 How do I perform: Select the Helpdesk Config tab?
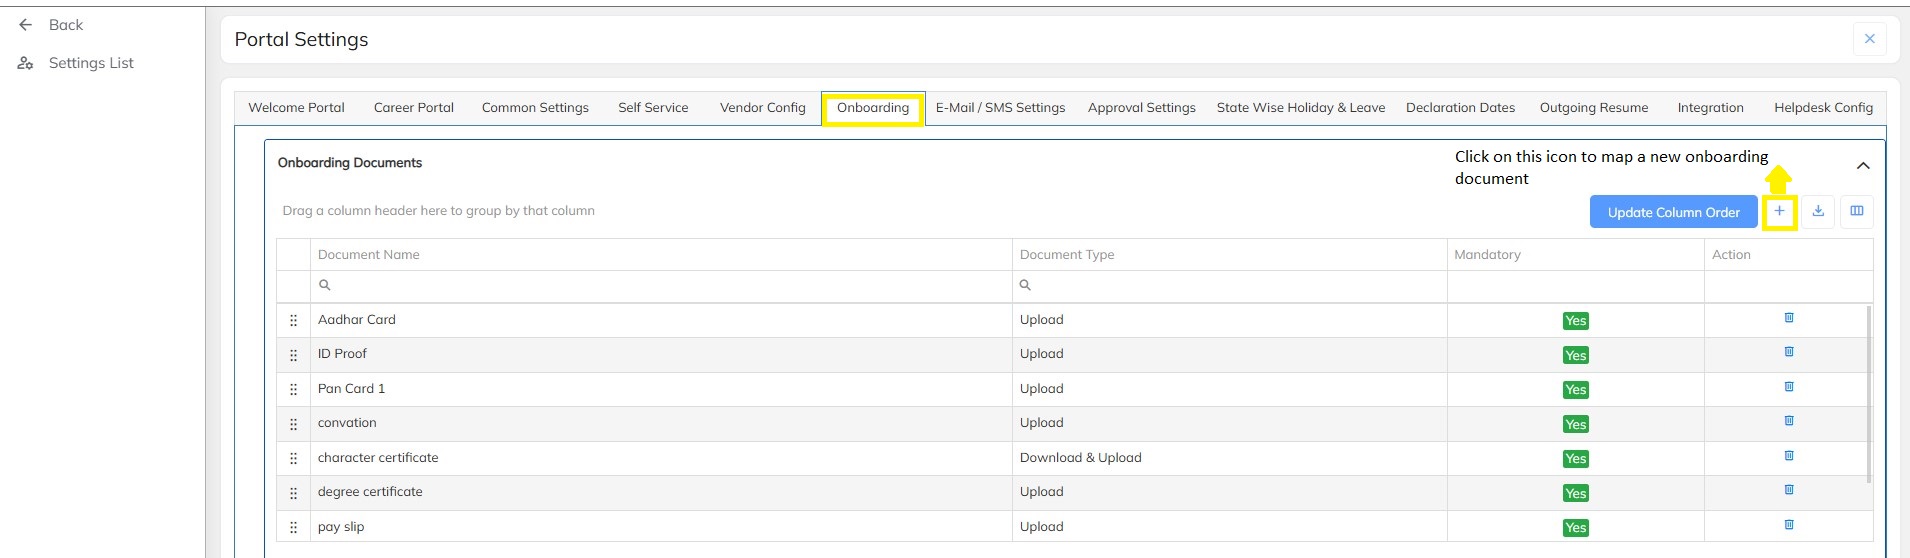click(x=1822, y=108)
